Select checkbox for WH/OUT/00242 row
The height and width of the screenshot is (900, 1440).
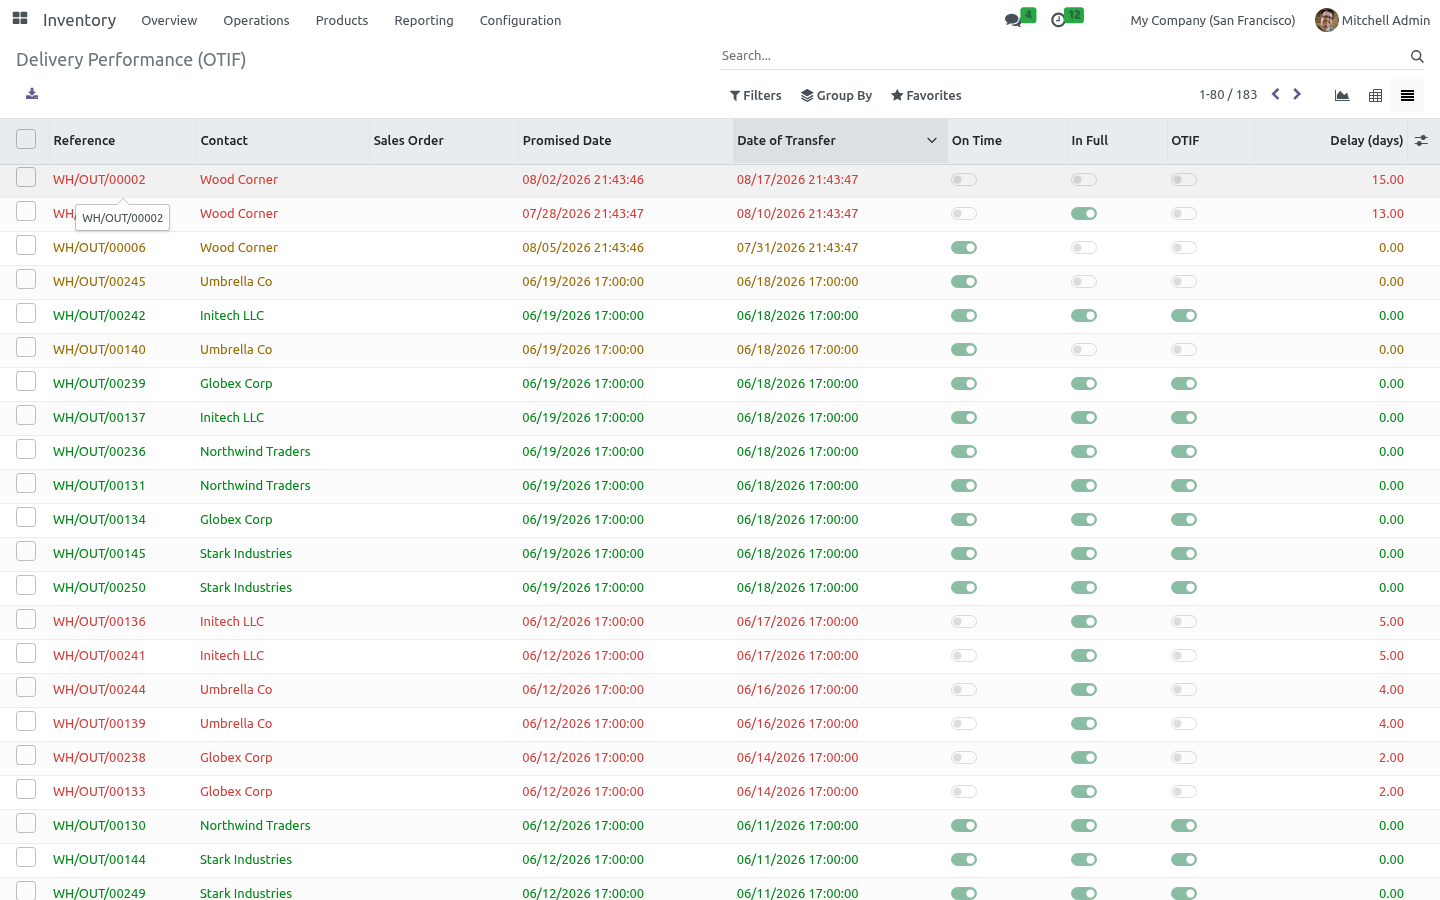pyautogui.click(x=26, y=314)
